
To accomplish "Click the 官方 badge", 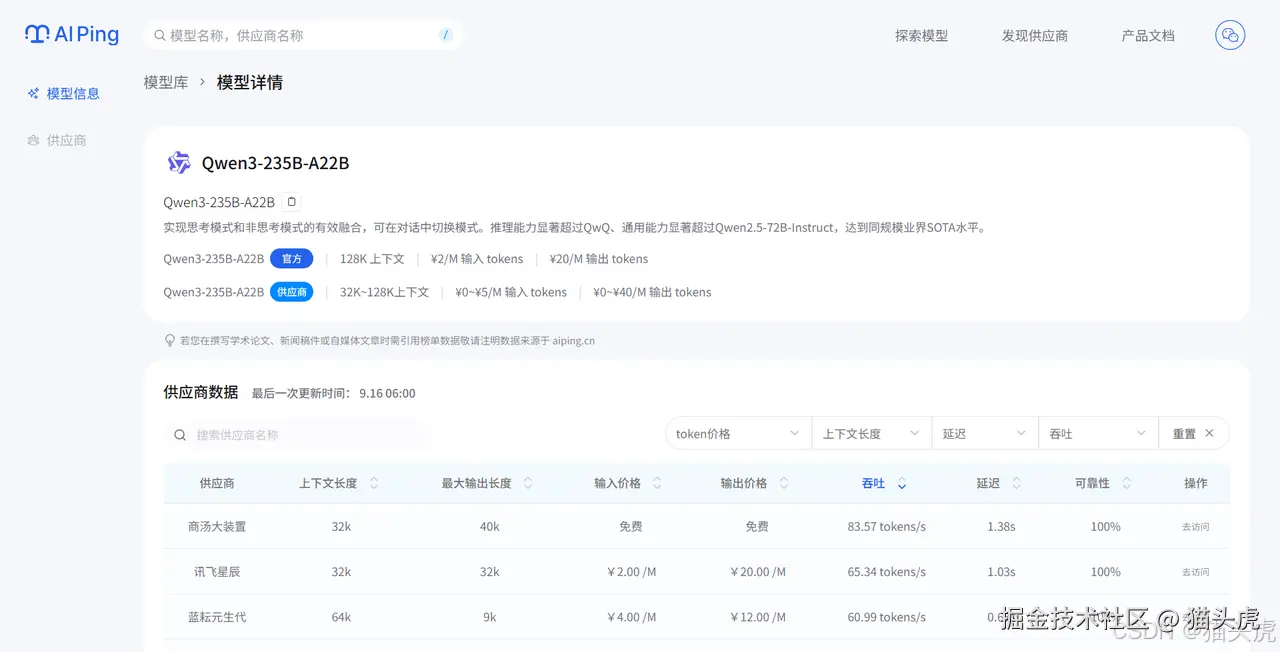I will point(291,258).
